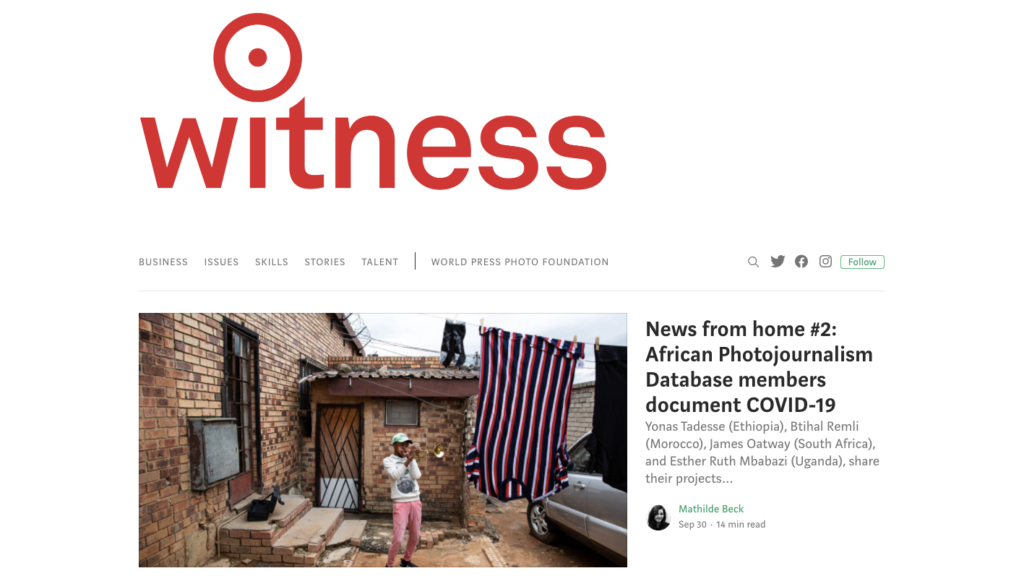Select Mathilde Beck's round avatar photo
Viewport: 1024px width, 576px height.
(658, 517)
